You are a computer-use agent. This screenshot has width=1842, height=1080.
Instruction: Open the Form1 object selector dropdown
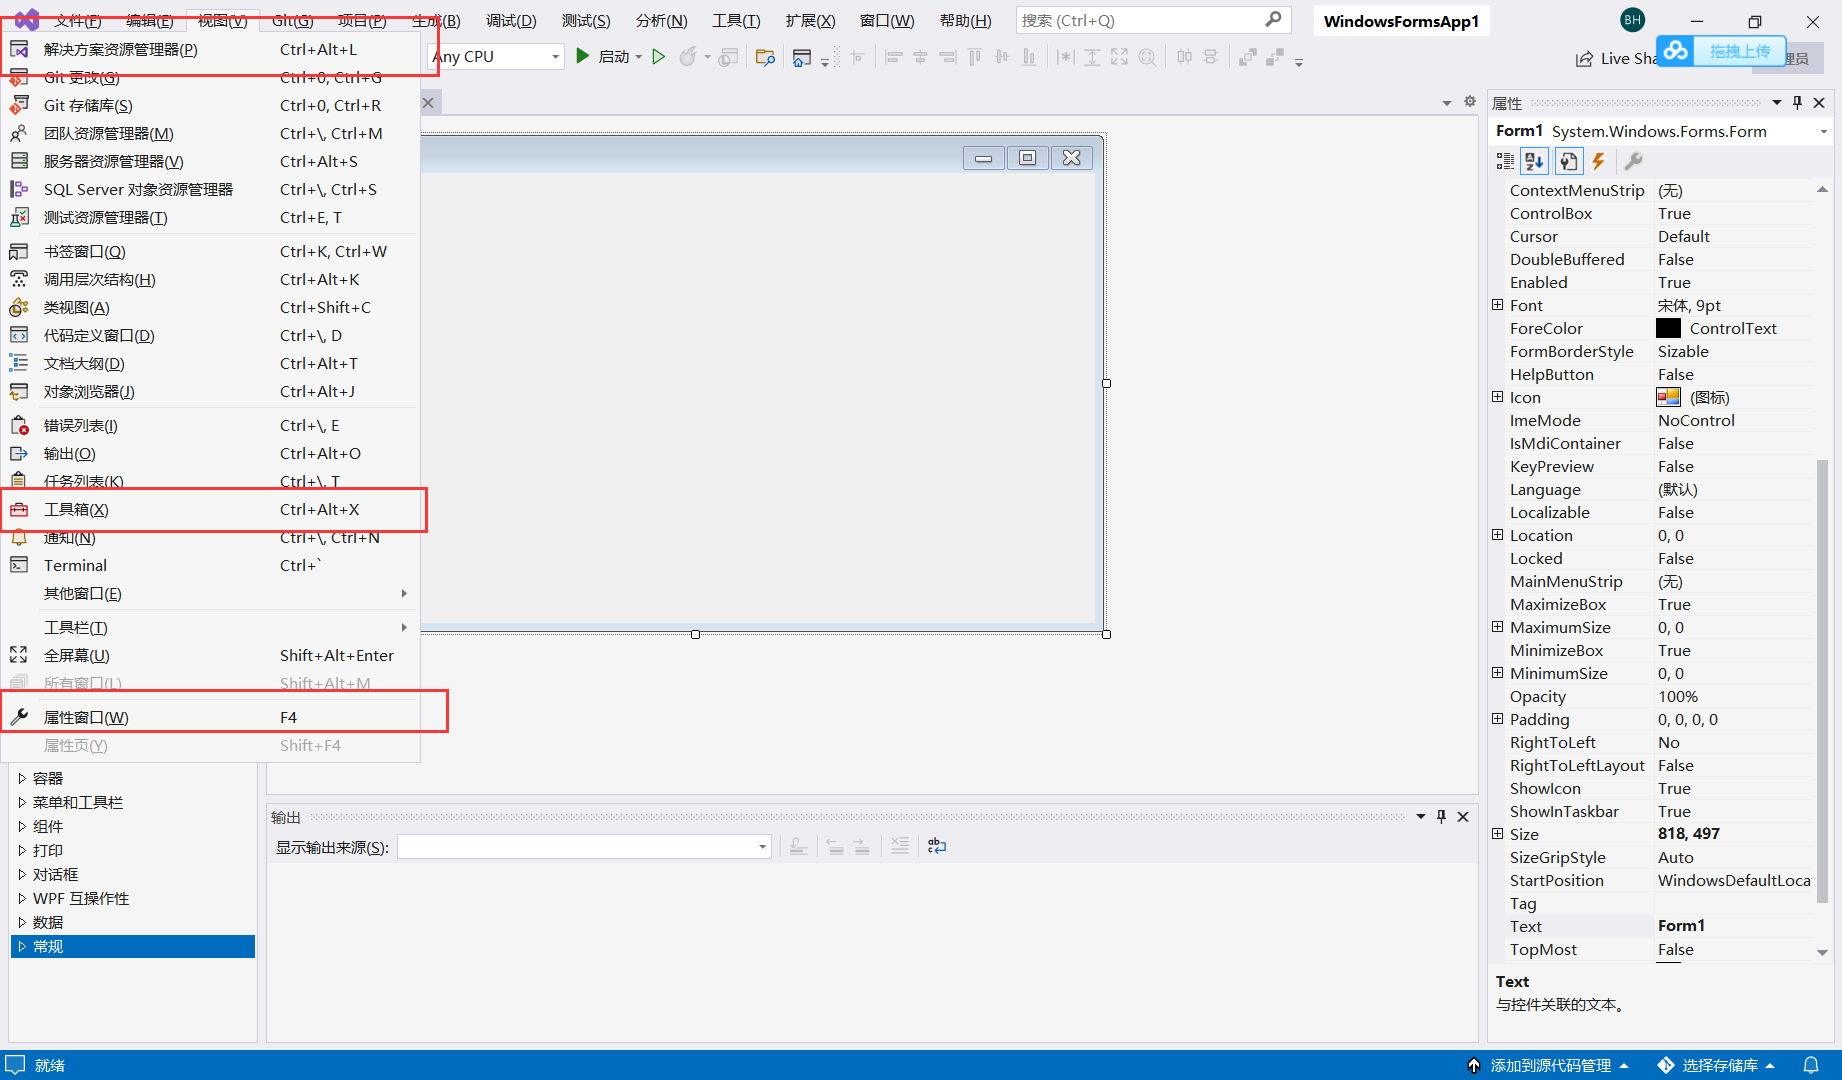pyautogui.click(x=1823, y=131)
